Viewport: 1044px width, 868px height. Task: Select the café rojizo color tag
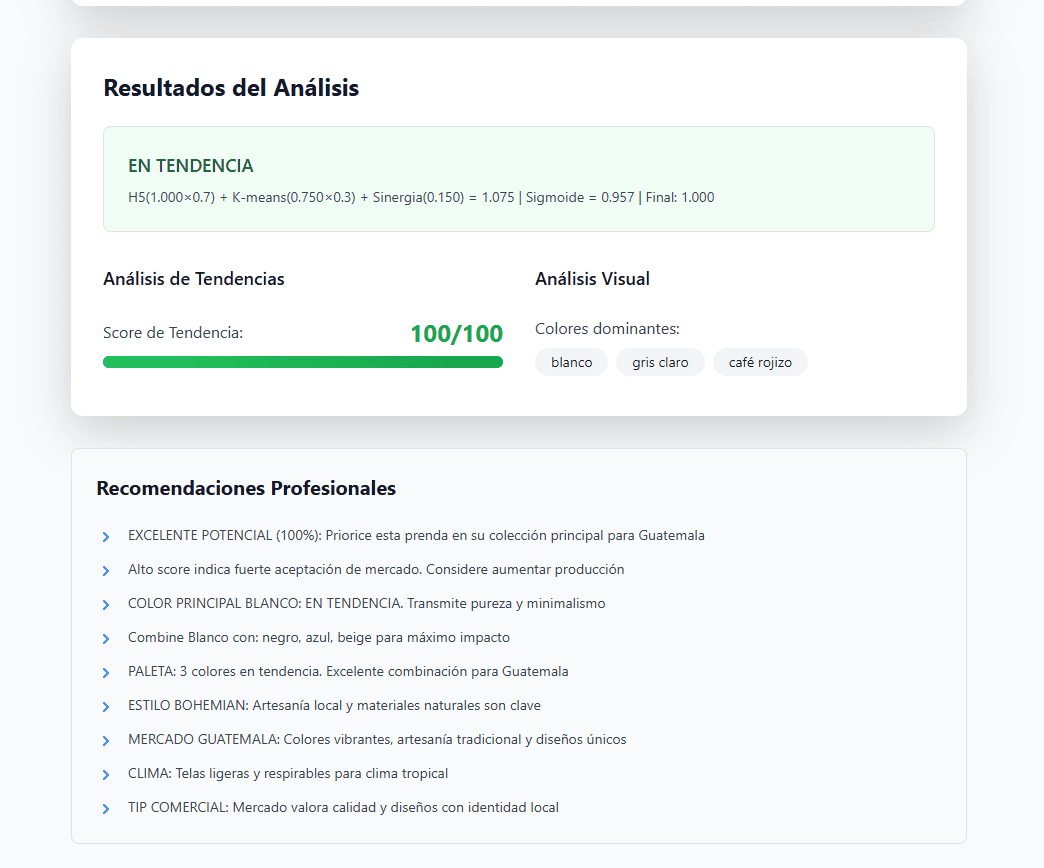point(760,362)
